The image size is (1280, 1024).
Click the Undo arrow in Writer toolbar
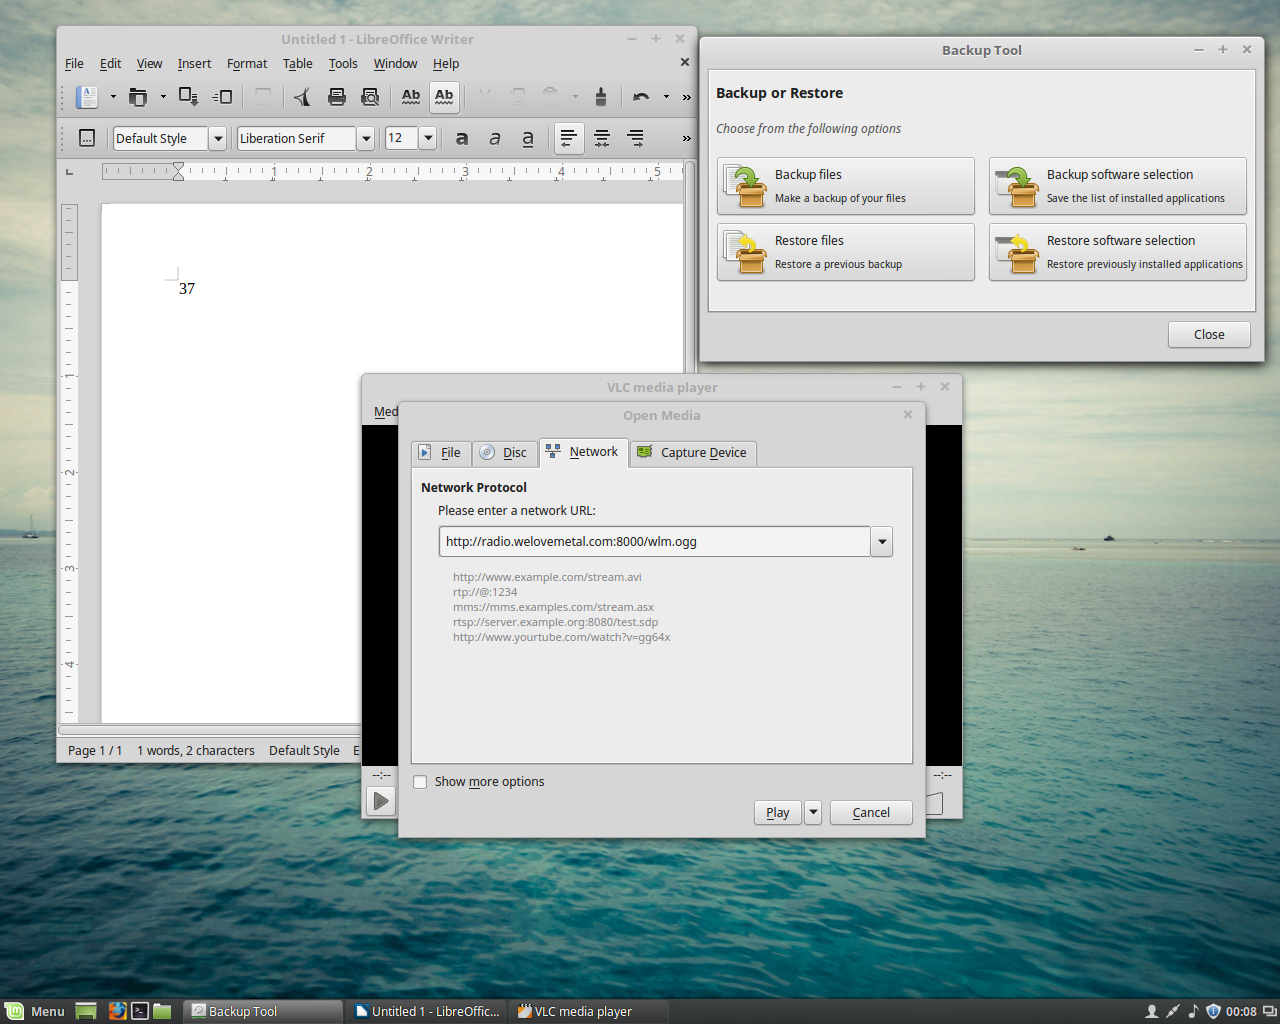(x=641, y=97)
